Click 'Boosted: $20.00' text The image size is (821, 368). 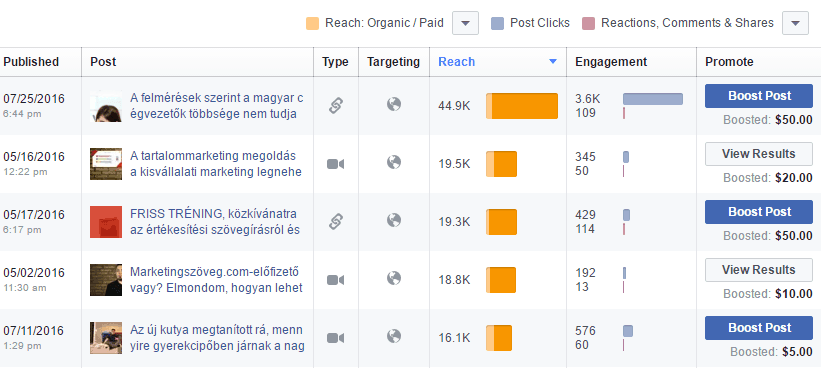pos(768,178)
